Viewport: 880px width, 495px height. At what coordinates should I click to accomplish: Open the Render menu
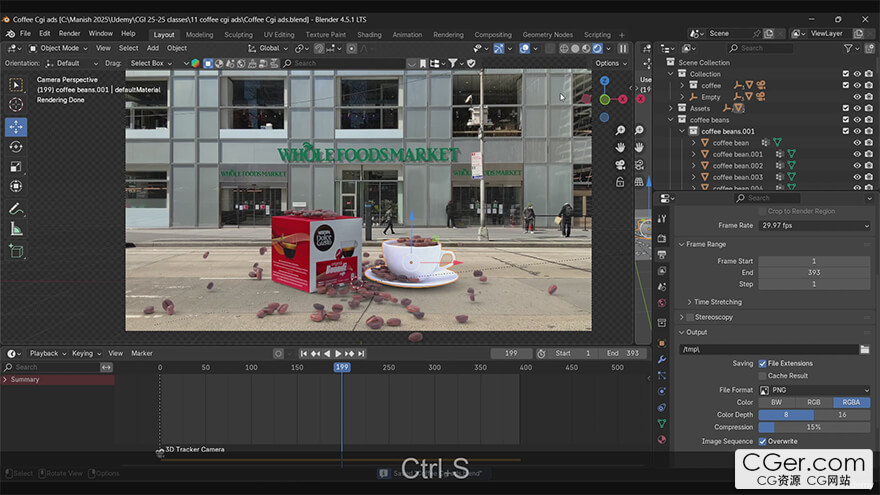[x=69, y=33]
